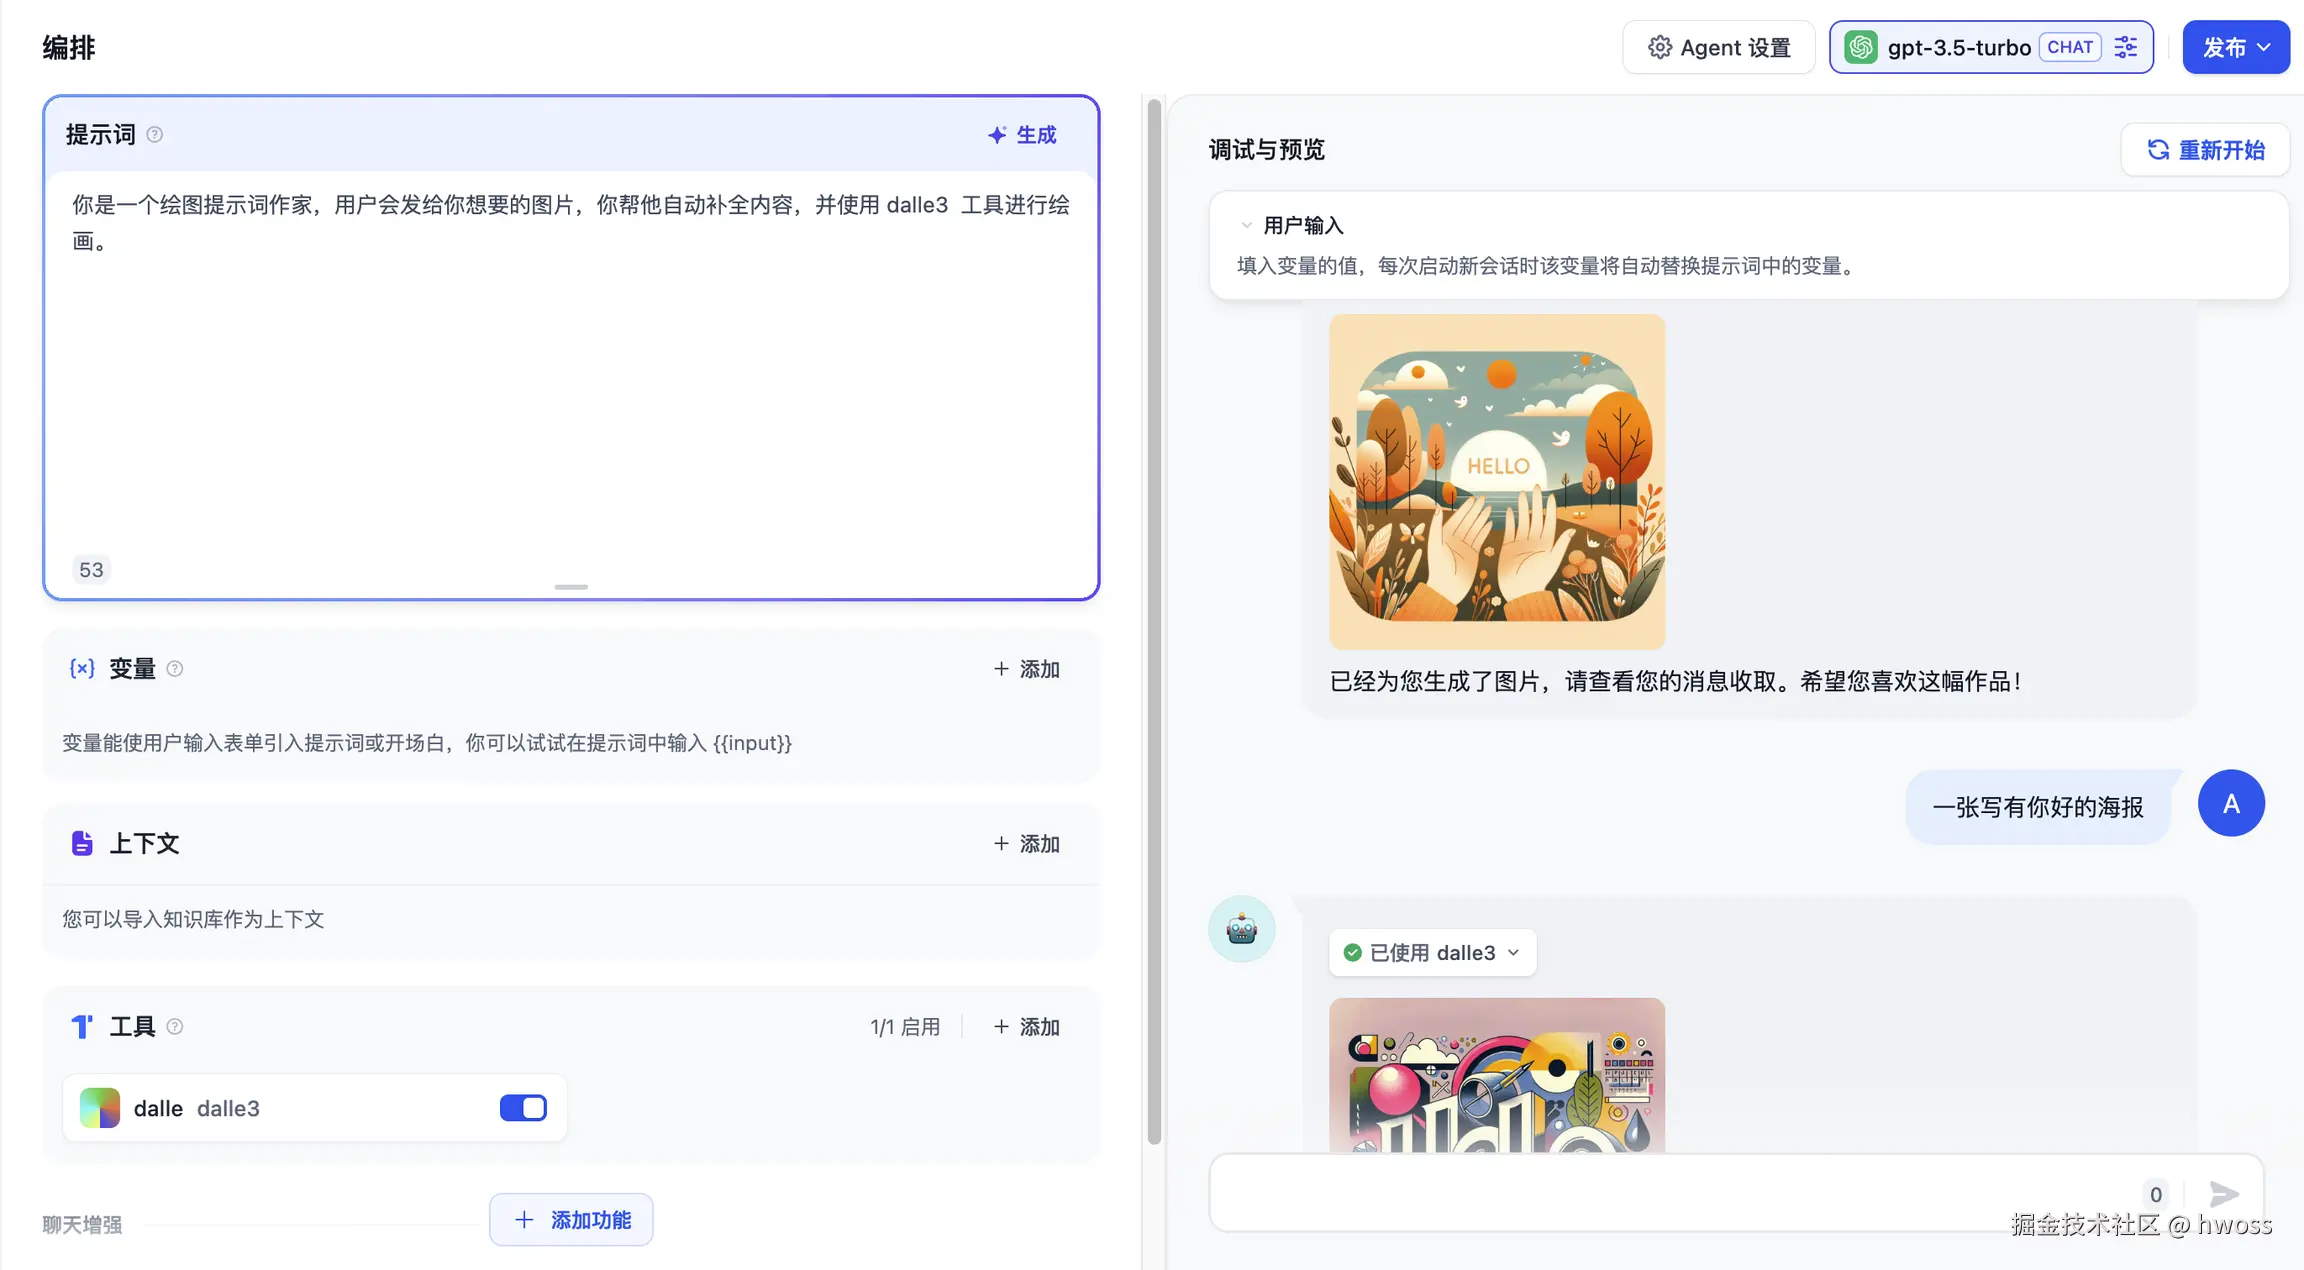Click 添加功能 button

tap(571, 1220)
